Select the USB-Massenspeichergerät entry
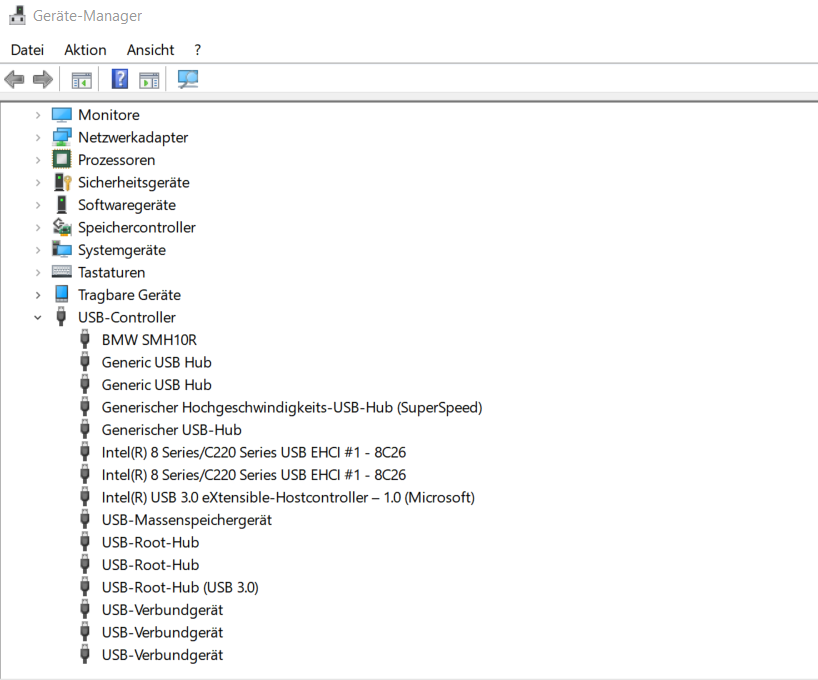Image resolution: width=818 pixels, height=680 pixels. click(186, 520)
